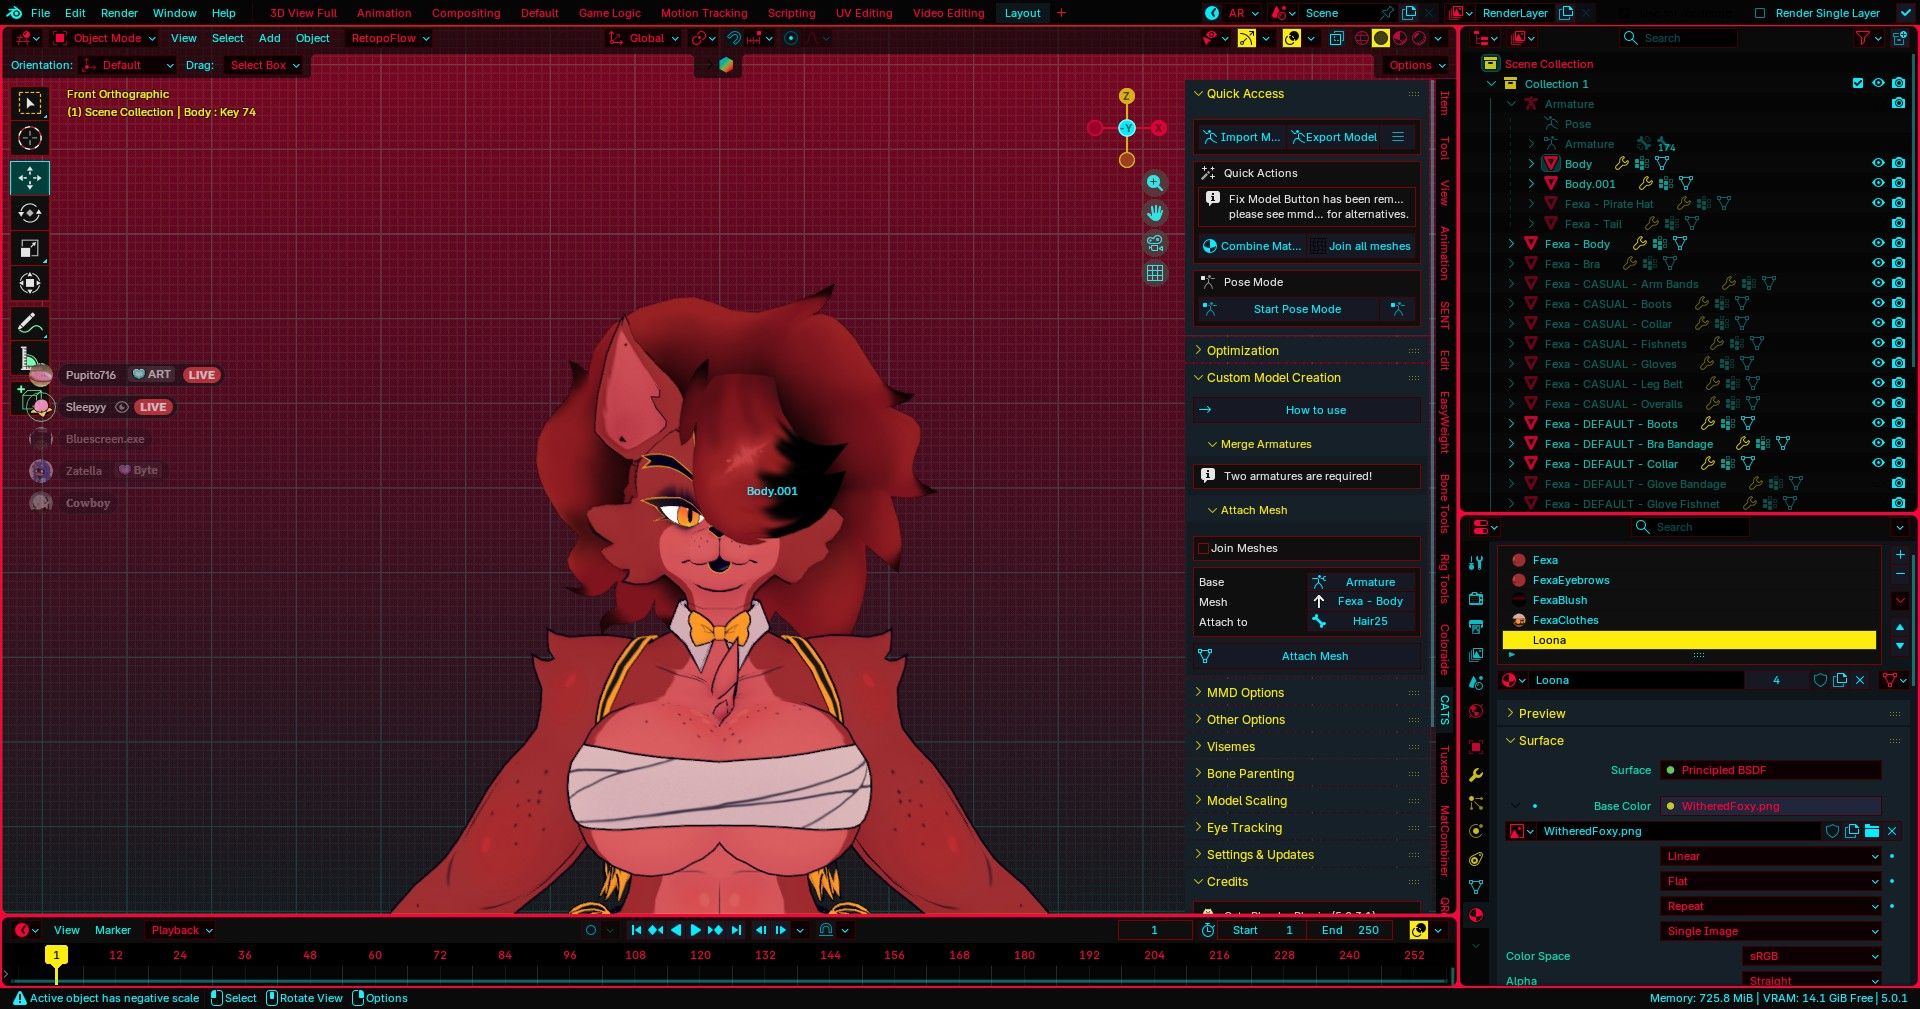Check the Render Single Layer box

pos(1760,13)
